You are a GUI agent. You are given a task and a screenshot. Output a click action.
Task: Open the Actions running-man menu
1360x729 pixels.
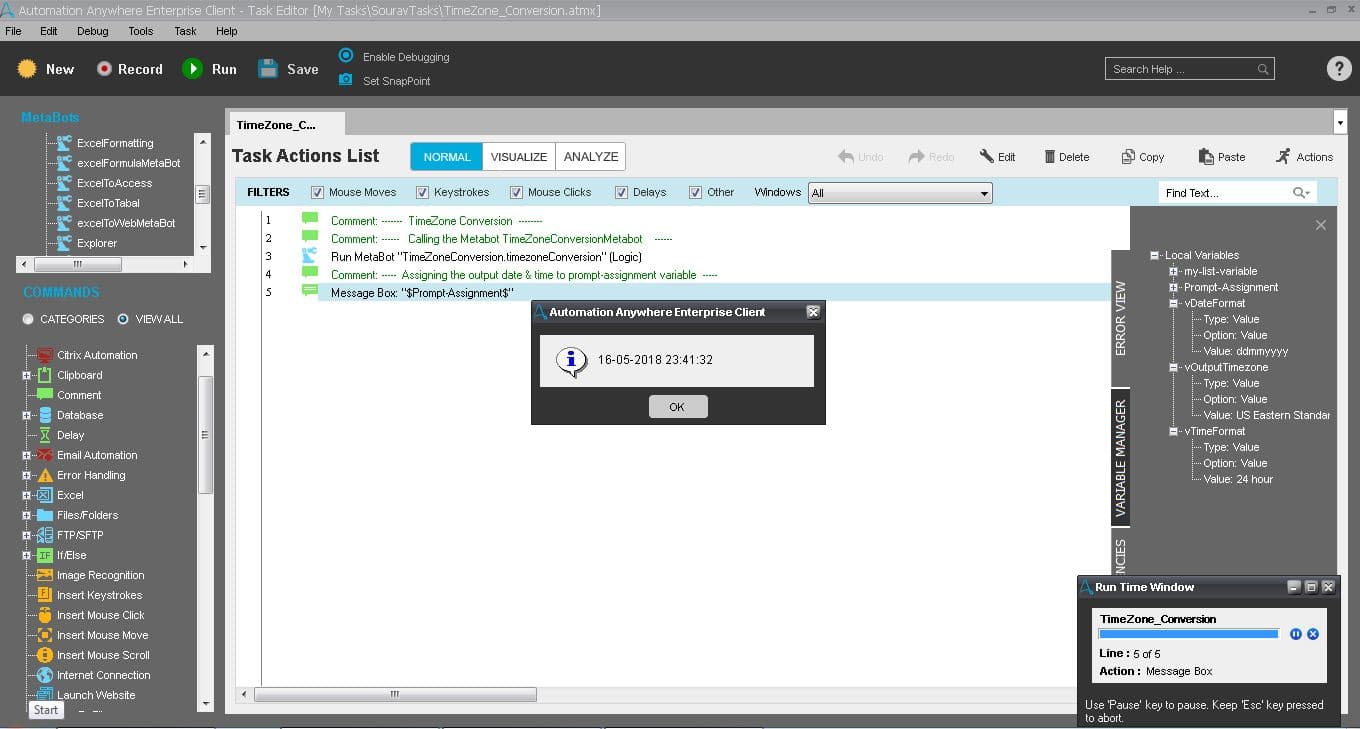click(1283, 157)
